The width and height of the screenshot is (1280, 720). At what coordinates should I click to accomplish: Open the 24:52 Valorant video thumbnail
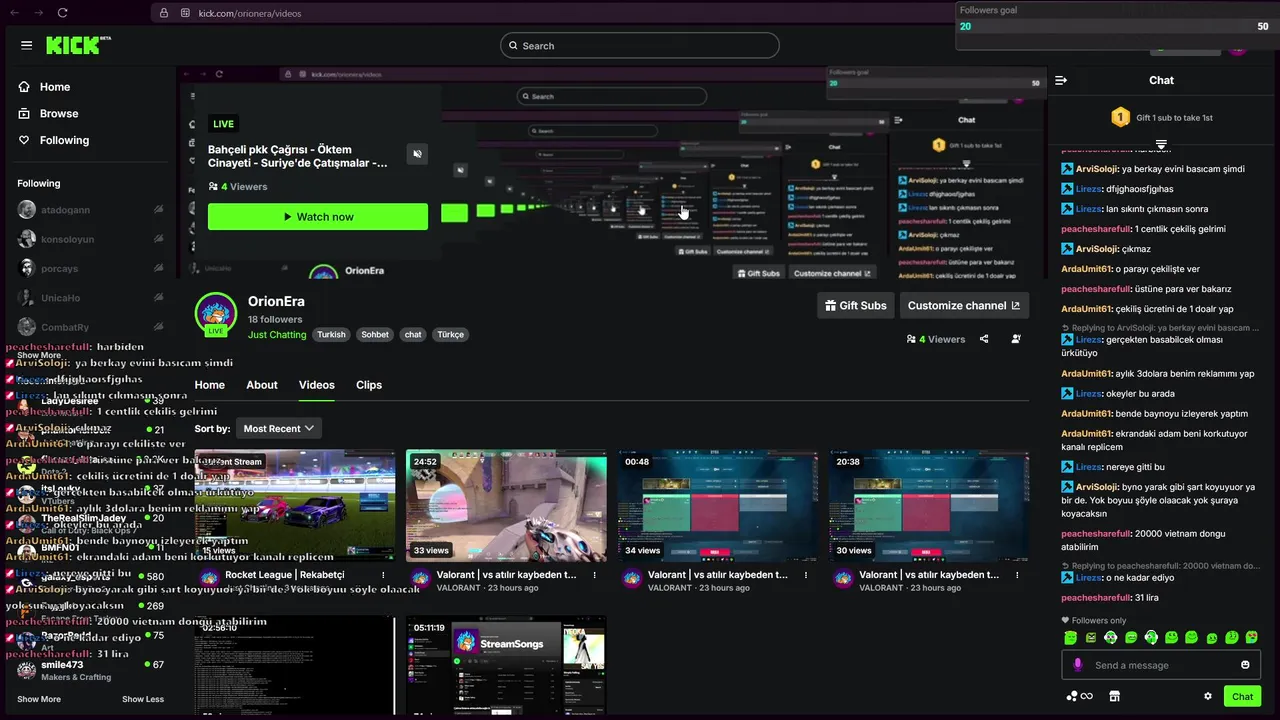point(506,506)
